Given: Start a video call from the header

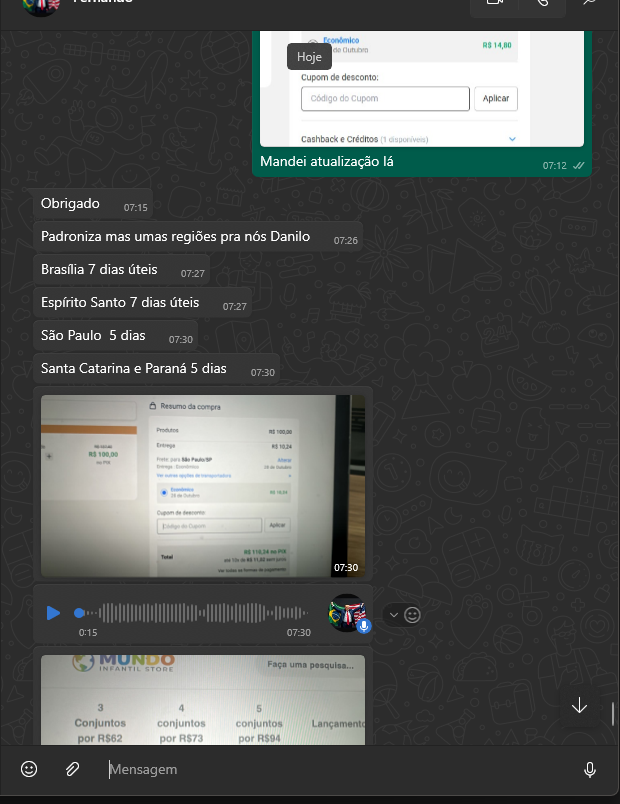Looking at the screenshot, I should [494, 4].
